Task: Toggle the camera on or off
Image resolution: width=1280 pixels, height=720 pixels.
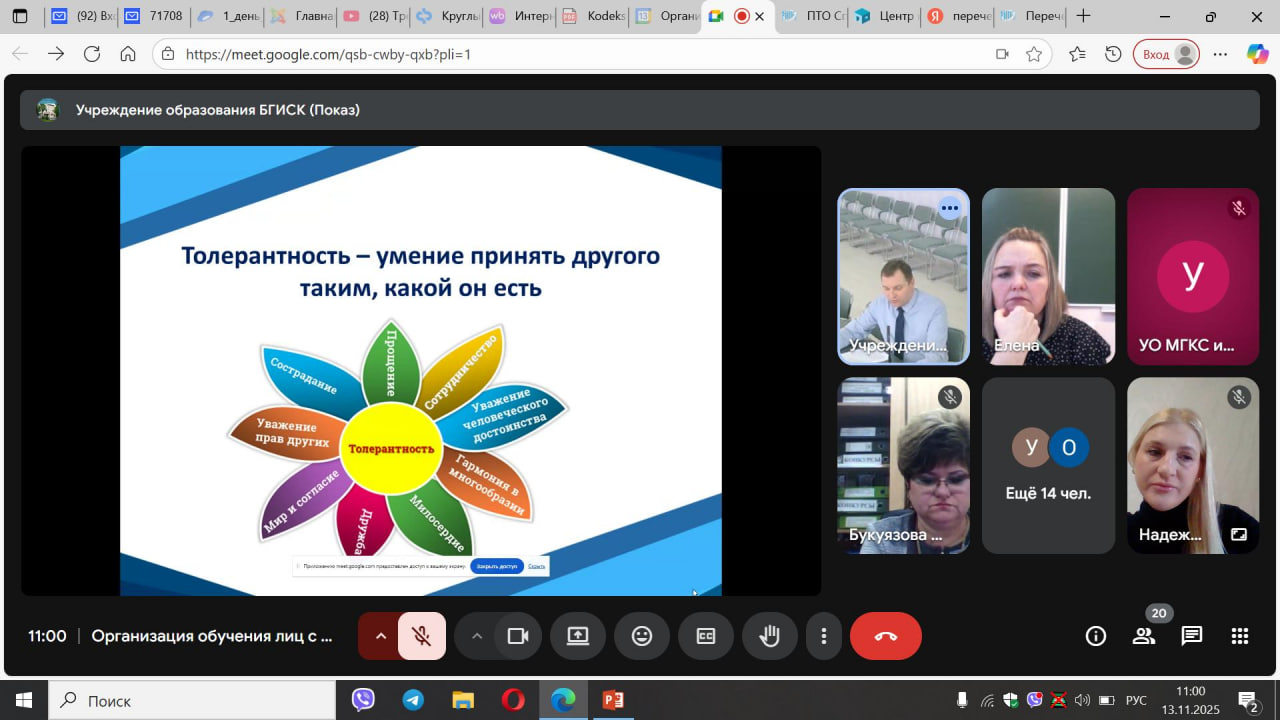Action: click(518, 636)
